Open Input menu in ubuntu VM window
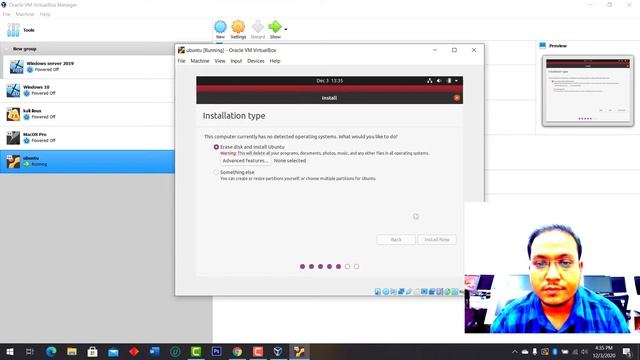The width and height of the screenshot is (640, 360). point(236,61)
